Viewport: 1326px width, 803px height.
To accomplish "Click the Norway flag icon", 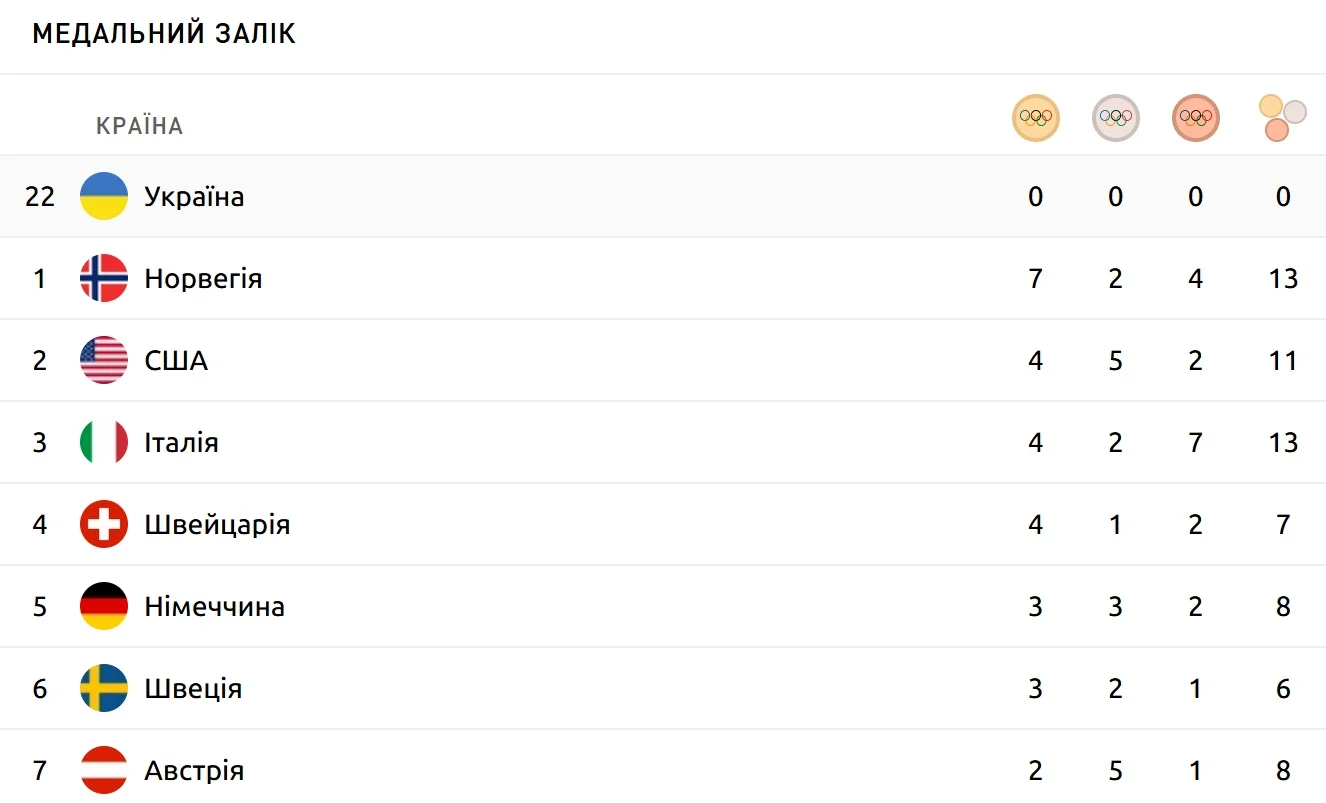I will 104,278.
